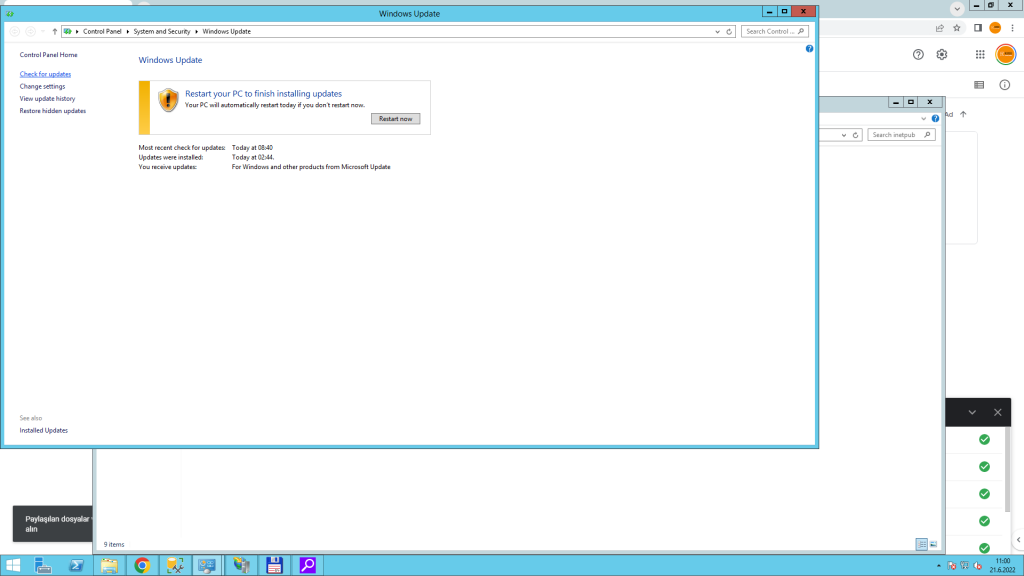Open settings gear in Chrome page

[942, 55]
